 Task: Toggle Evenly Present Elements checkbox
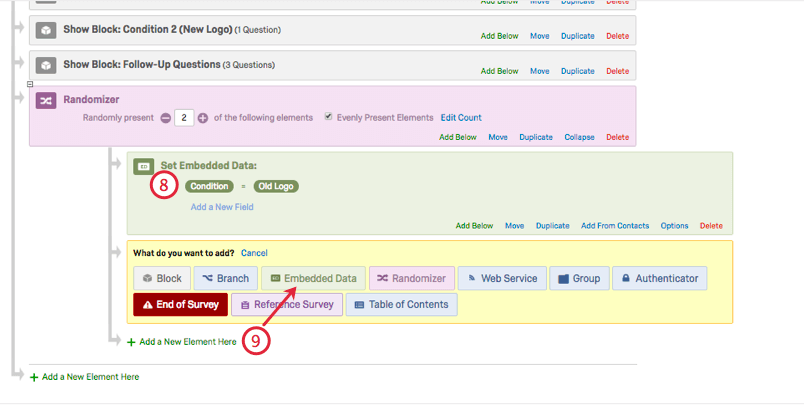click(328, 117)
